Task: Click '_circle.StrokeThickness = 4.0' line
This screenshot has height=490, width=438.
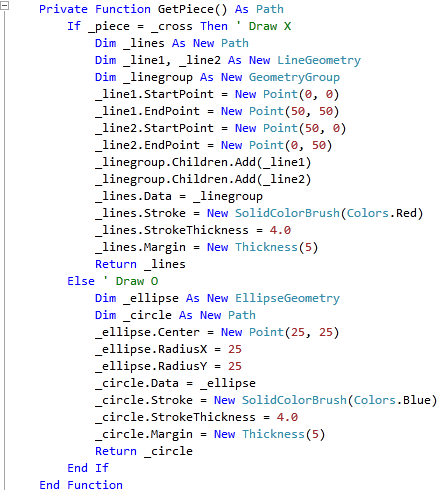Action: 196,417
